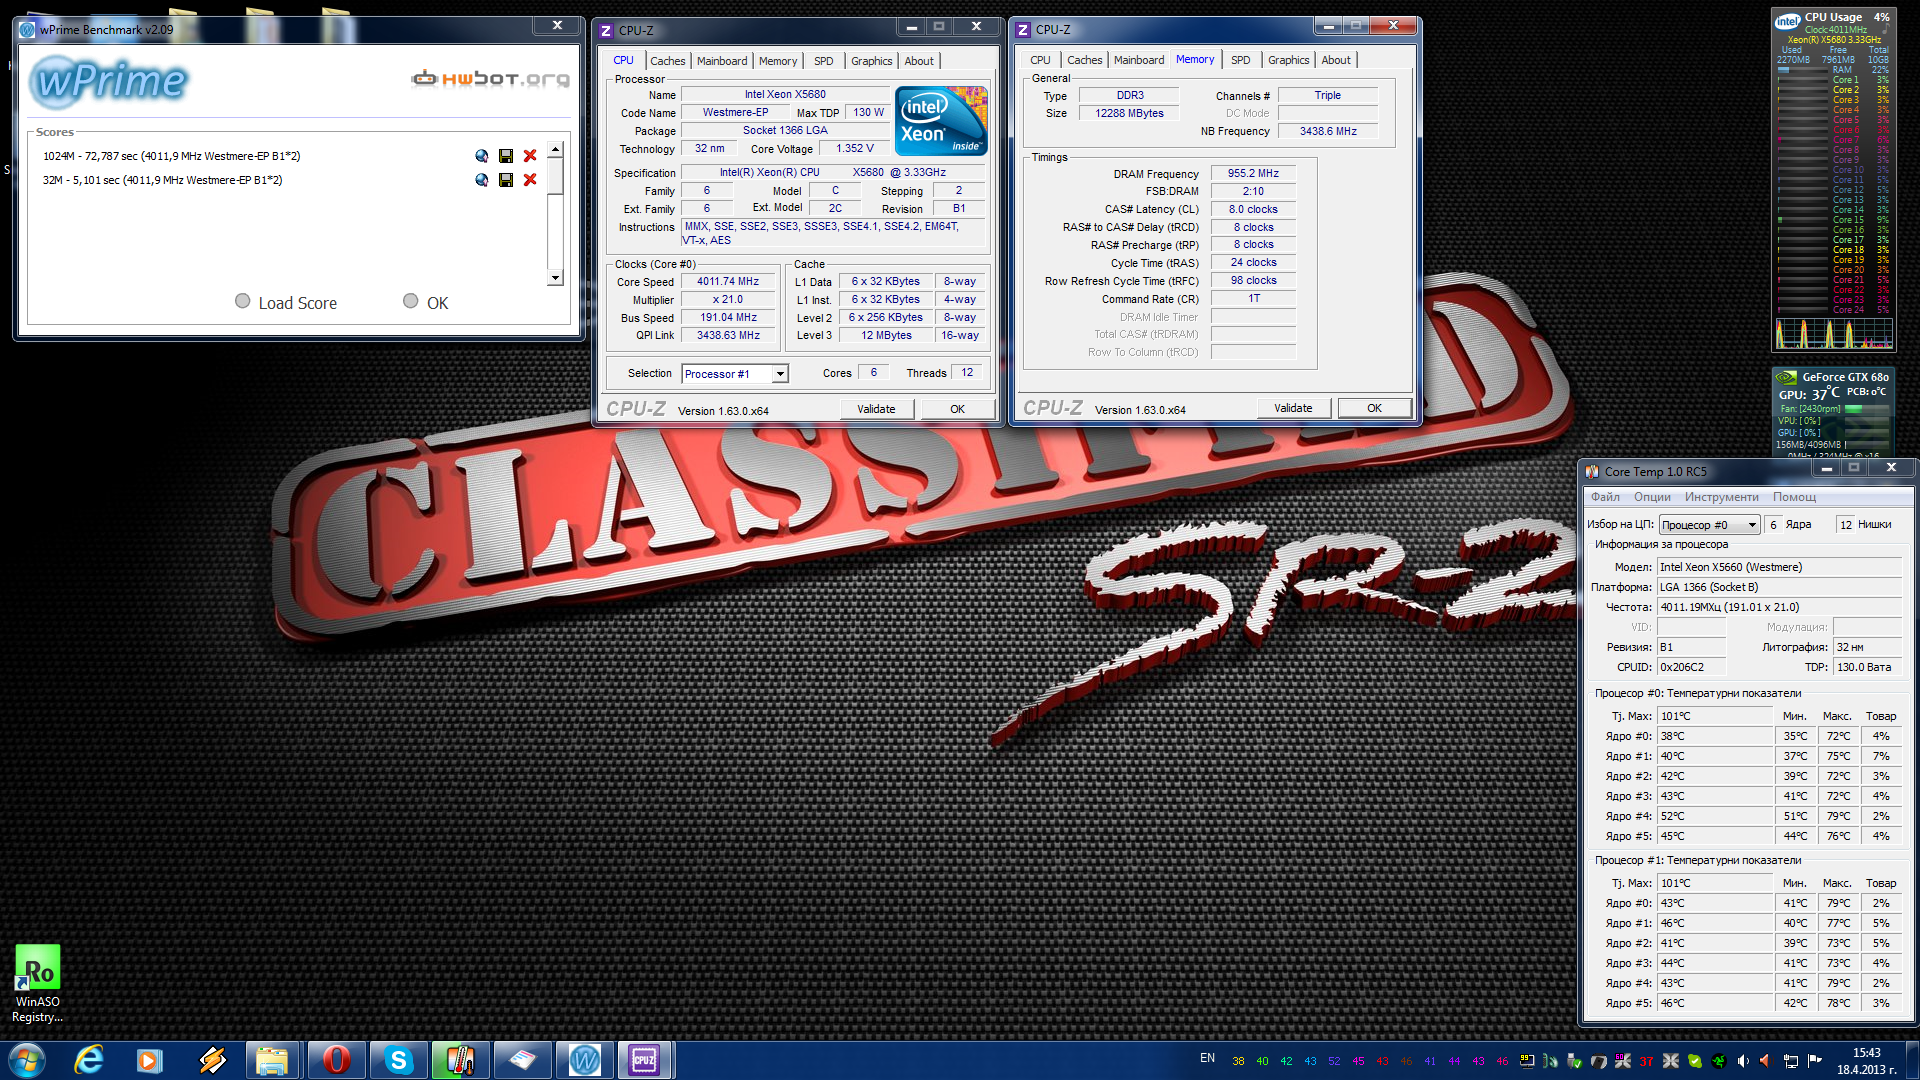This screenshot has height=1080, width=1920.
Task: Click the Core Temp model field
Action: coord(1779,567)
